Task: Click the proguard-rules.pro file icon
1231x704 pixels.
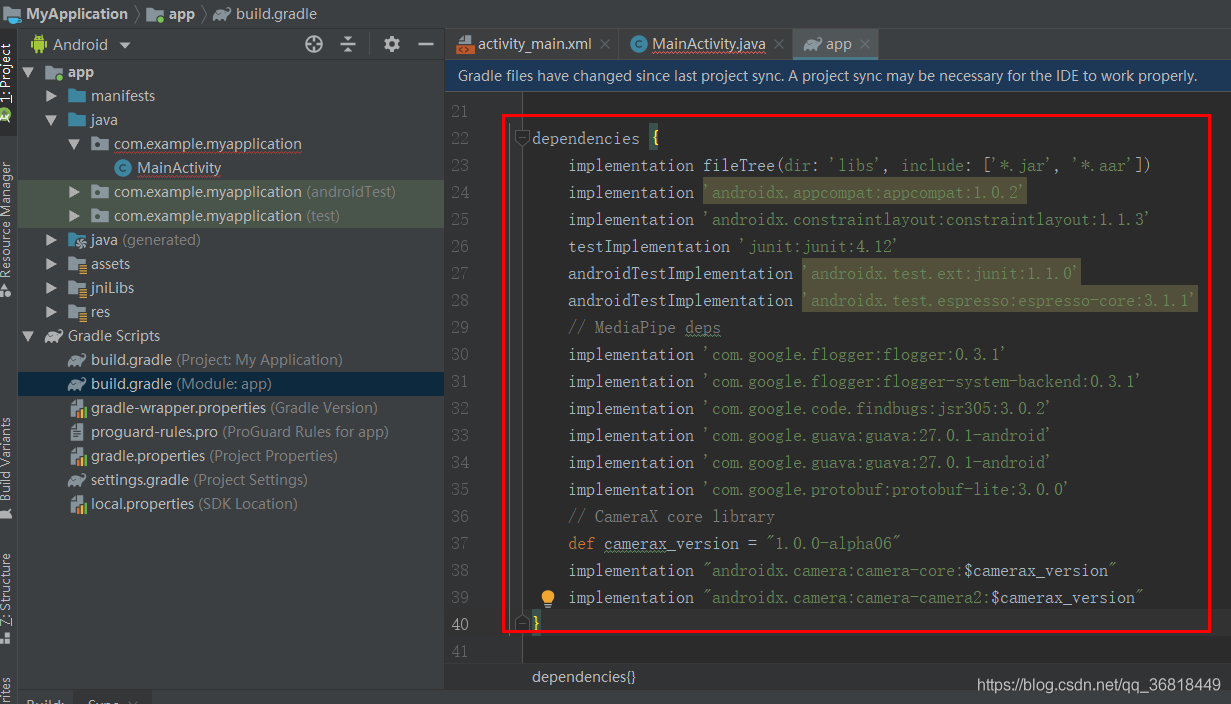Action: click(77, 432)
